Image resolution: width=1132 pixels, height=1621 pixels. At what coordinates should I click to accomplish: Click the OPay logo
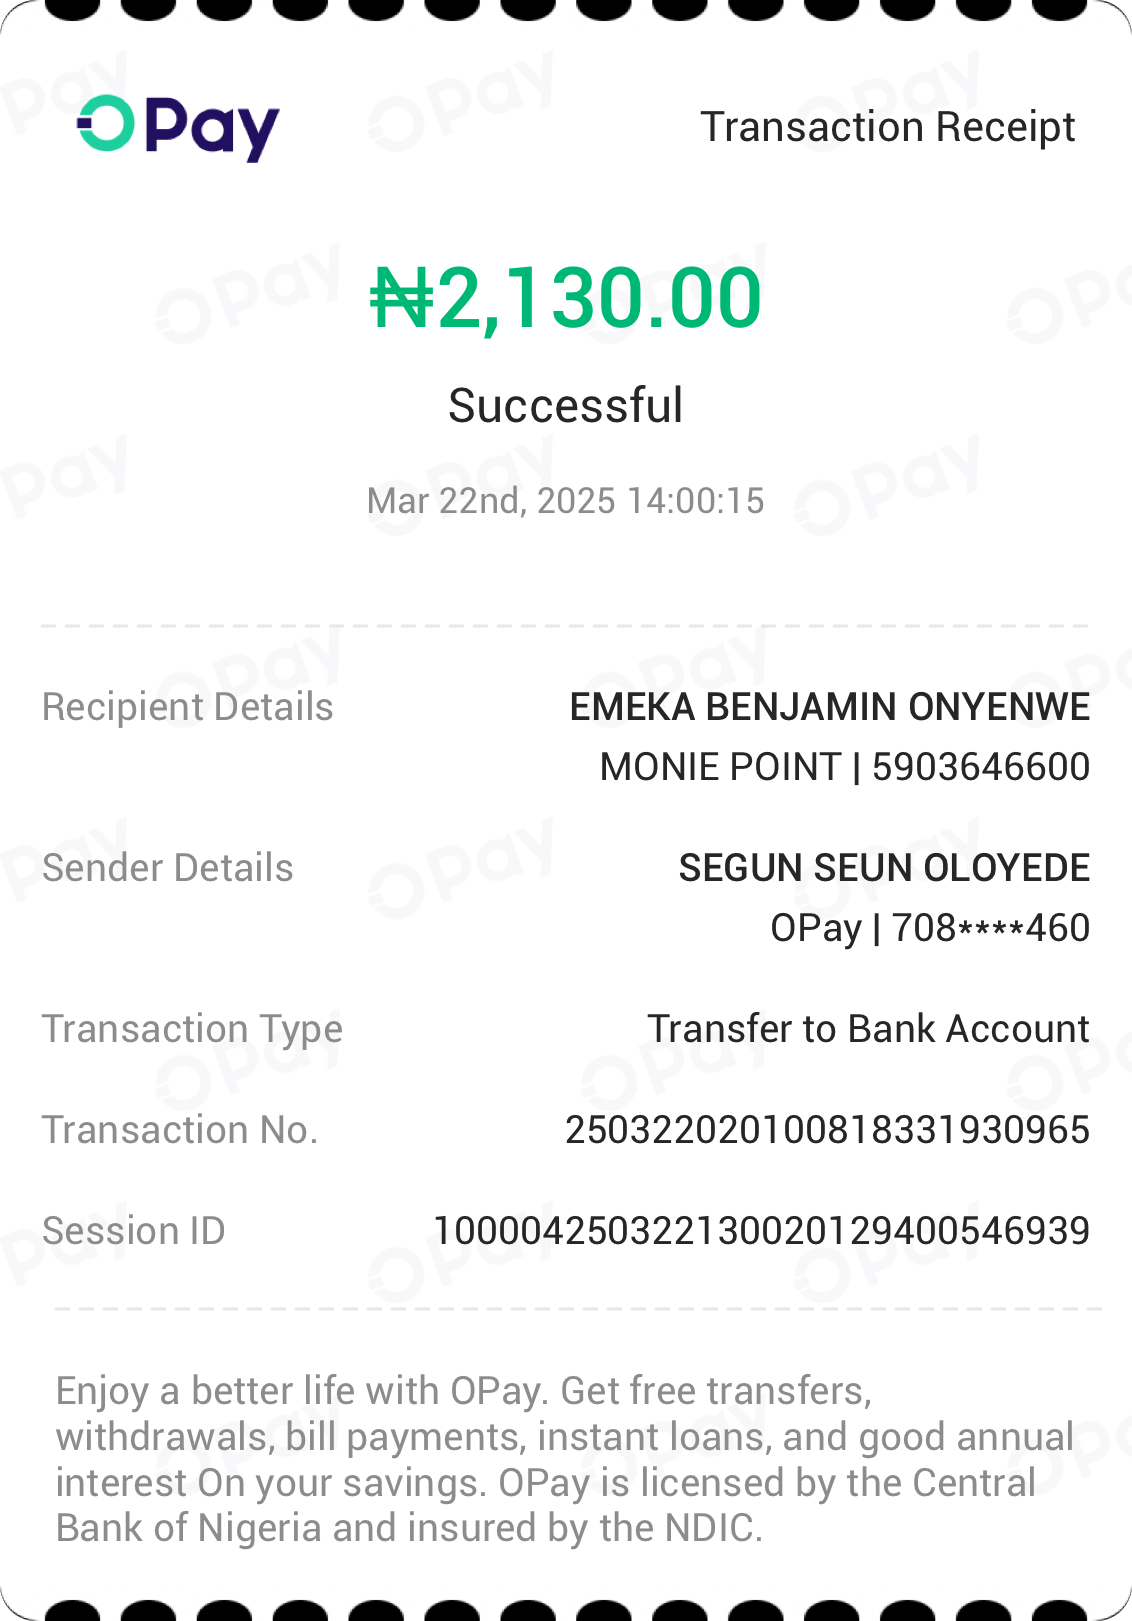[178, 127]
